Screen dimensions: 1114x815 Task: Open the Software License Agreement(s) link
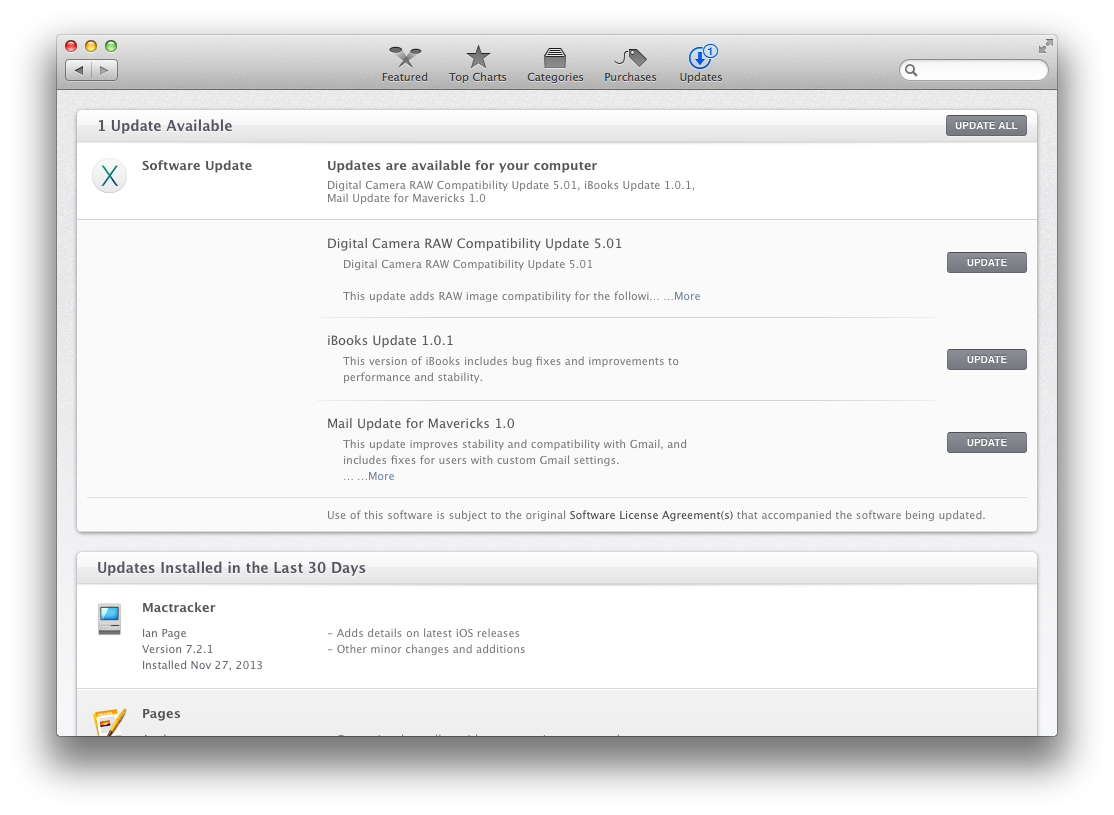[651, 515]
